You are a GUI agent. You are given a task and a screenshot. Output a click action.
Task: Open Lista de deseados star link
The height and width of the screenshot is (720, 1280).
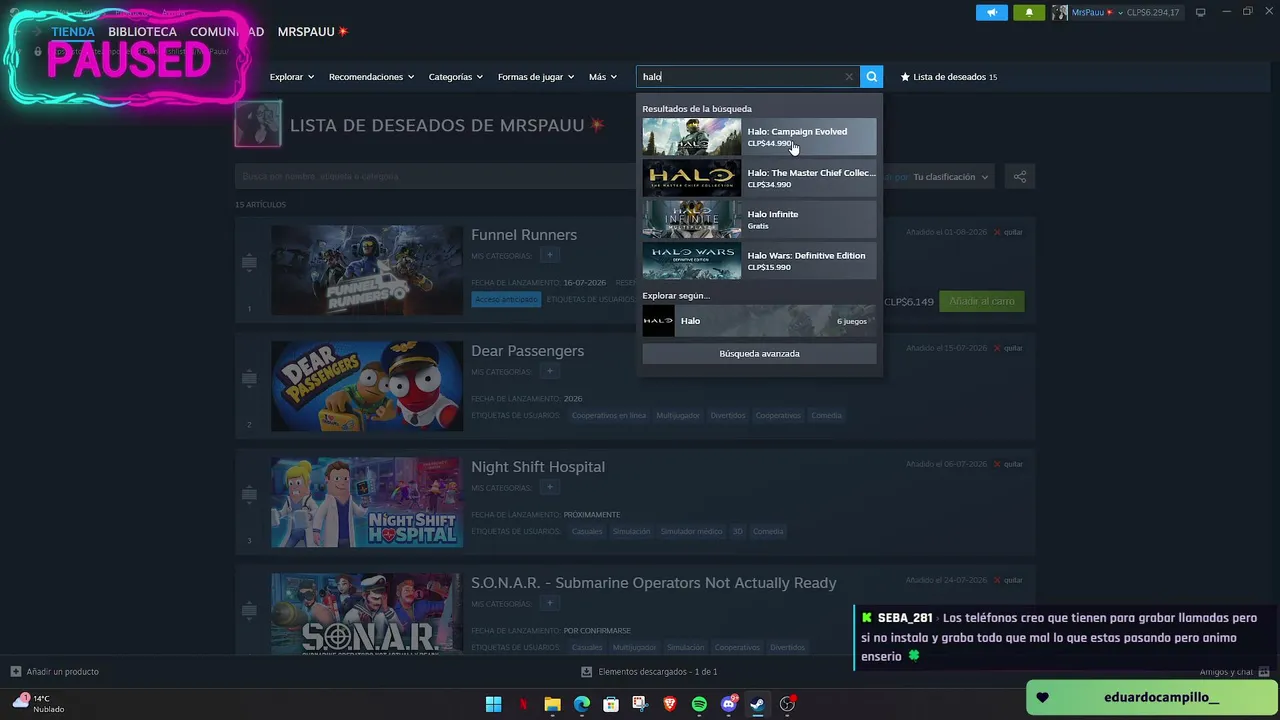click(x=949, y=77)
